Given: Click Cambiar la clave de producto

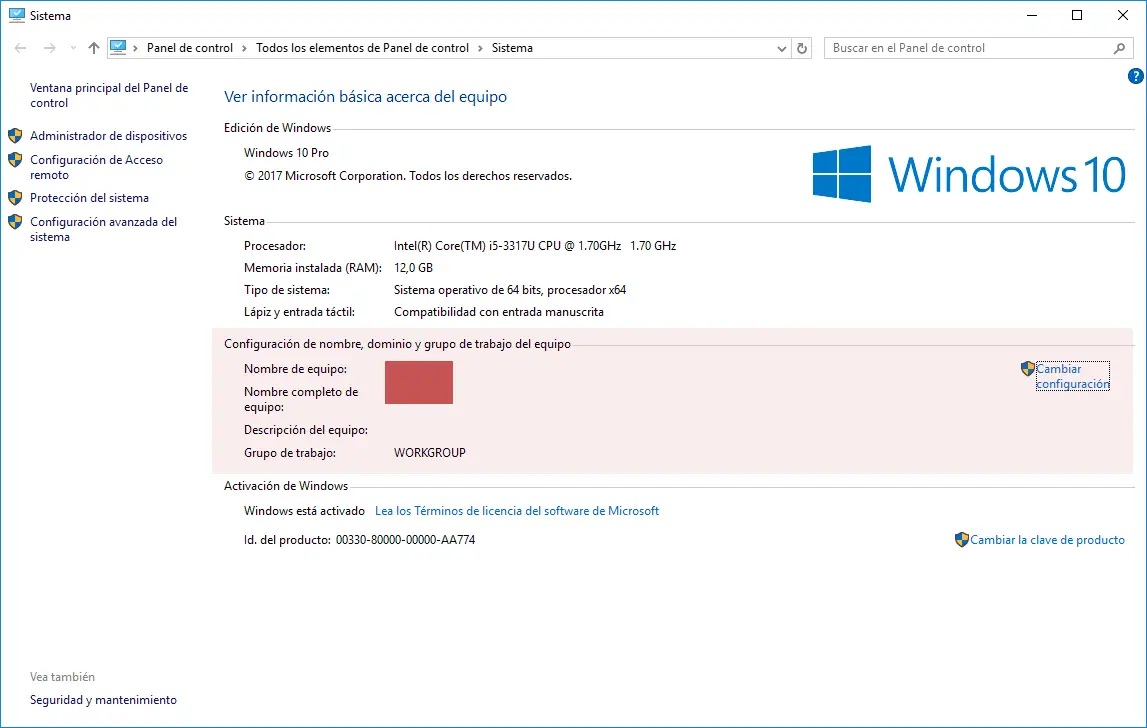Looking at the screenshot, I should click(1047, 540).
